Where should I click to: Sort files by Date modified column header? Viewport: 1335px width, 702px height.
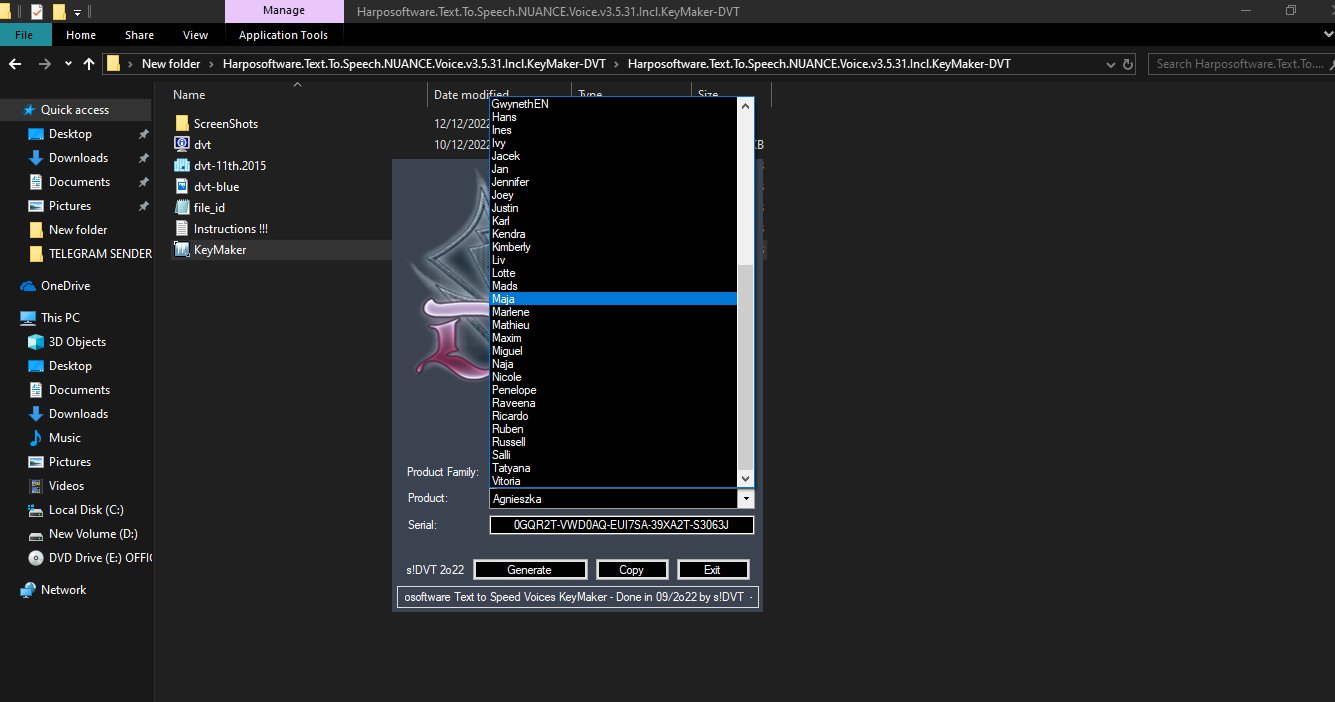471,95
